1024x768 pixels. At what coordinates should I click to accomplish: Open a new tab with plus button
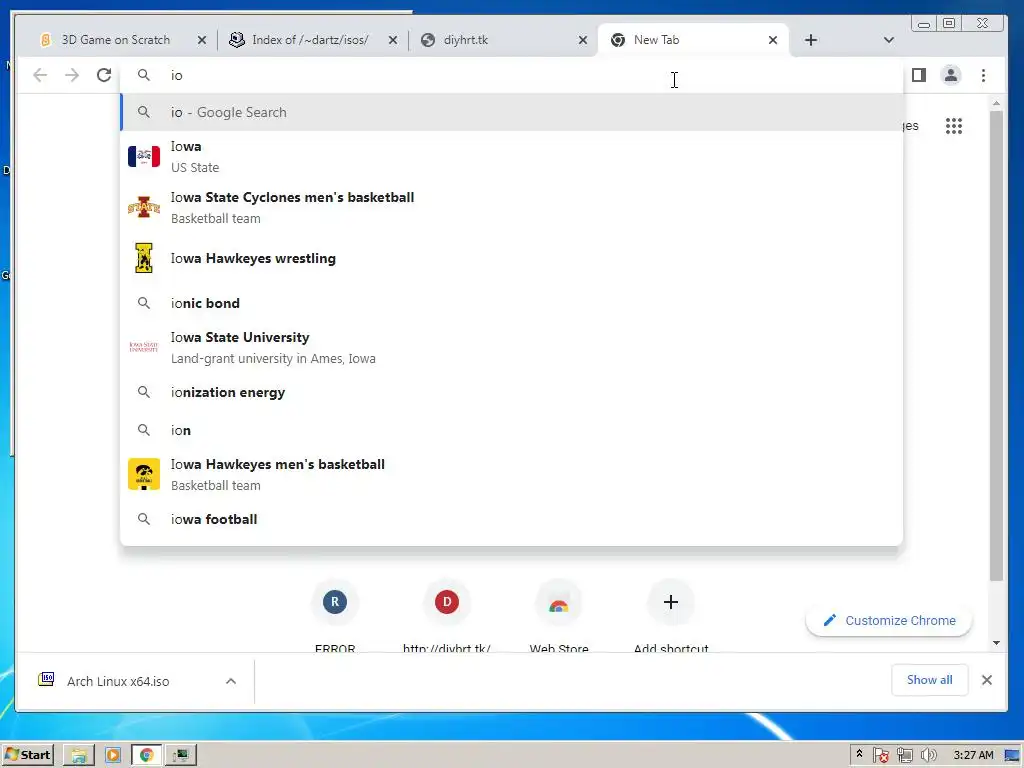coord(810,40)
